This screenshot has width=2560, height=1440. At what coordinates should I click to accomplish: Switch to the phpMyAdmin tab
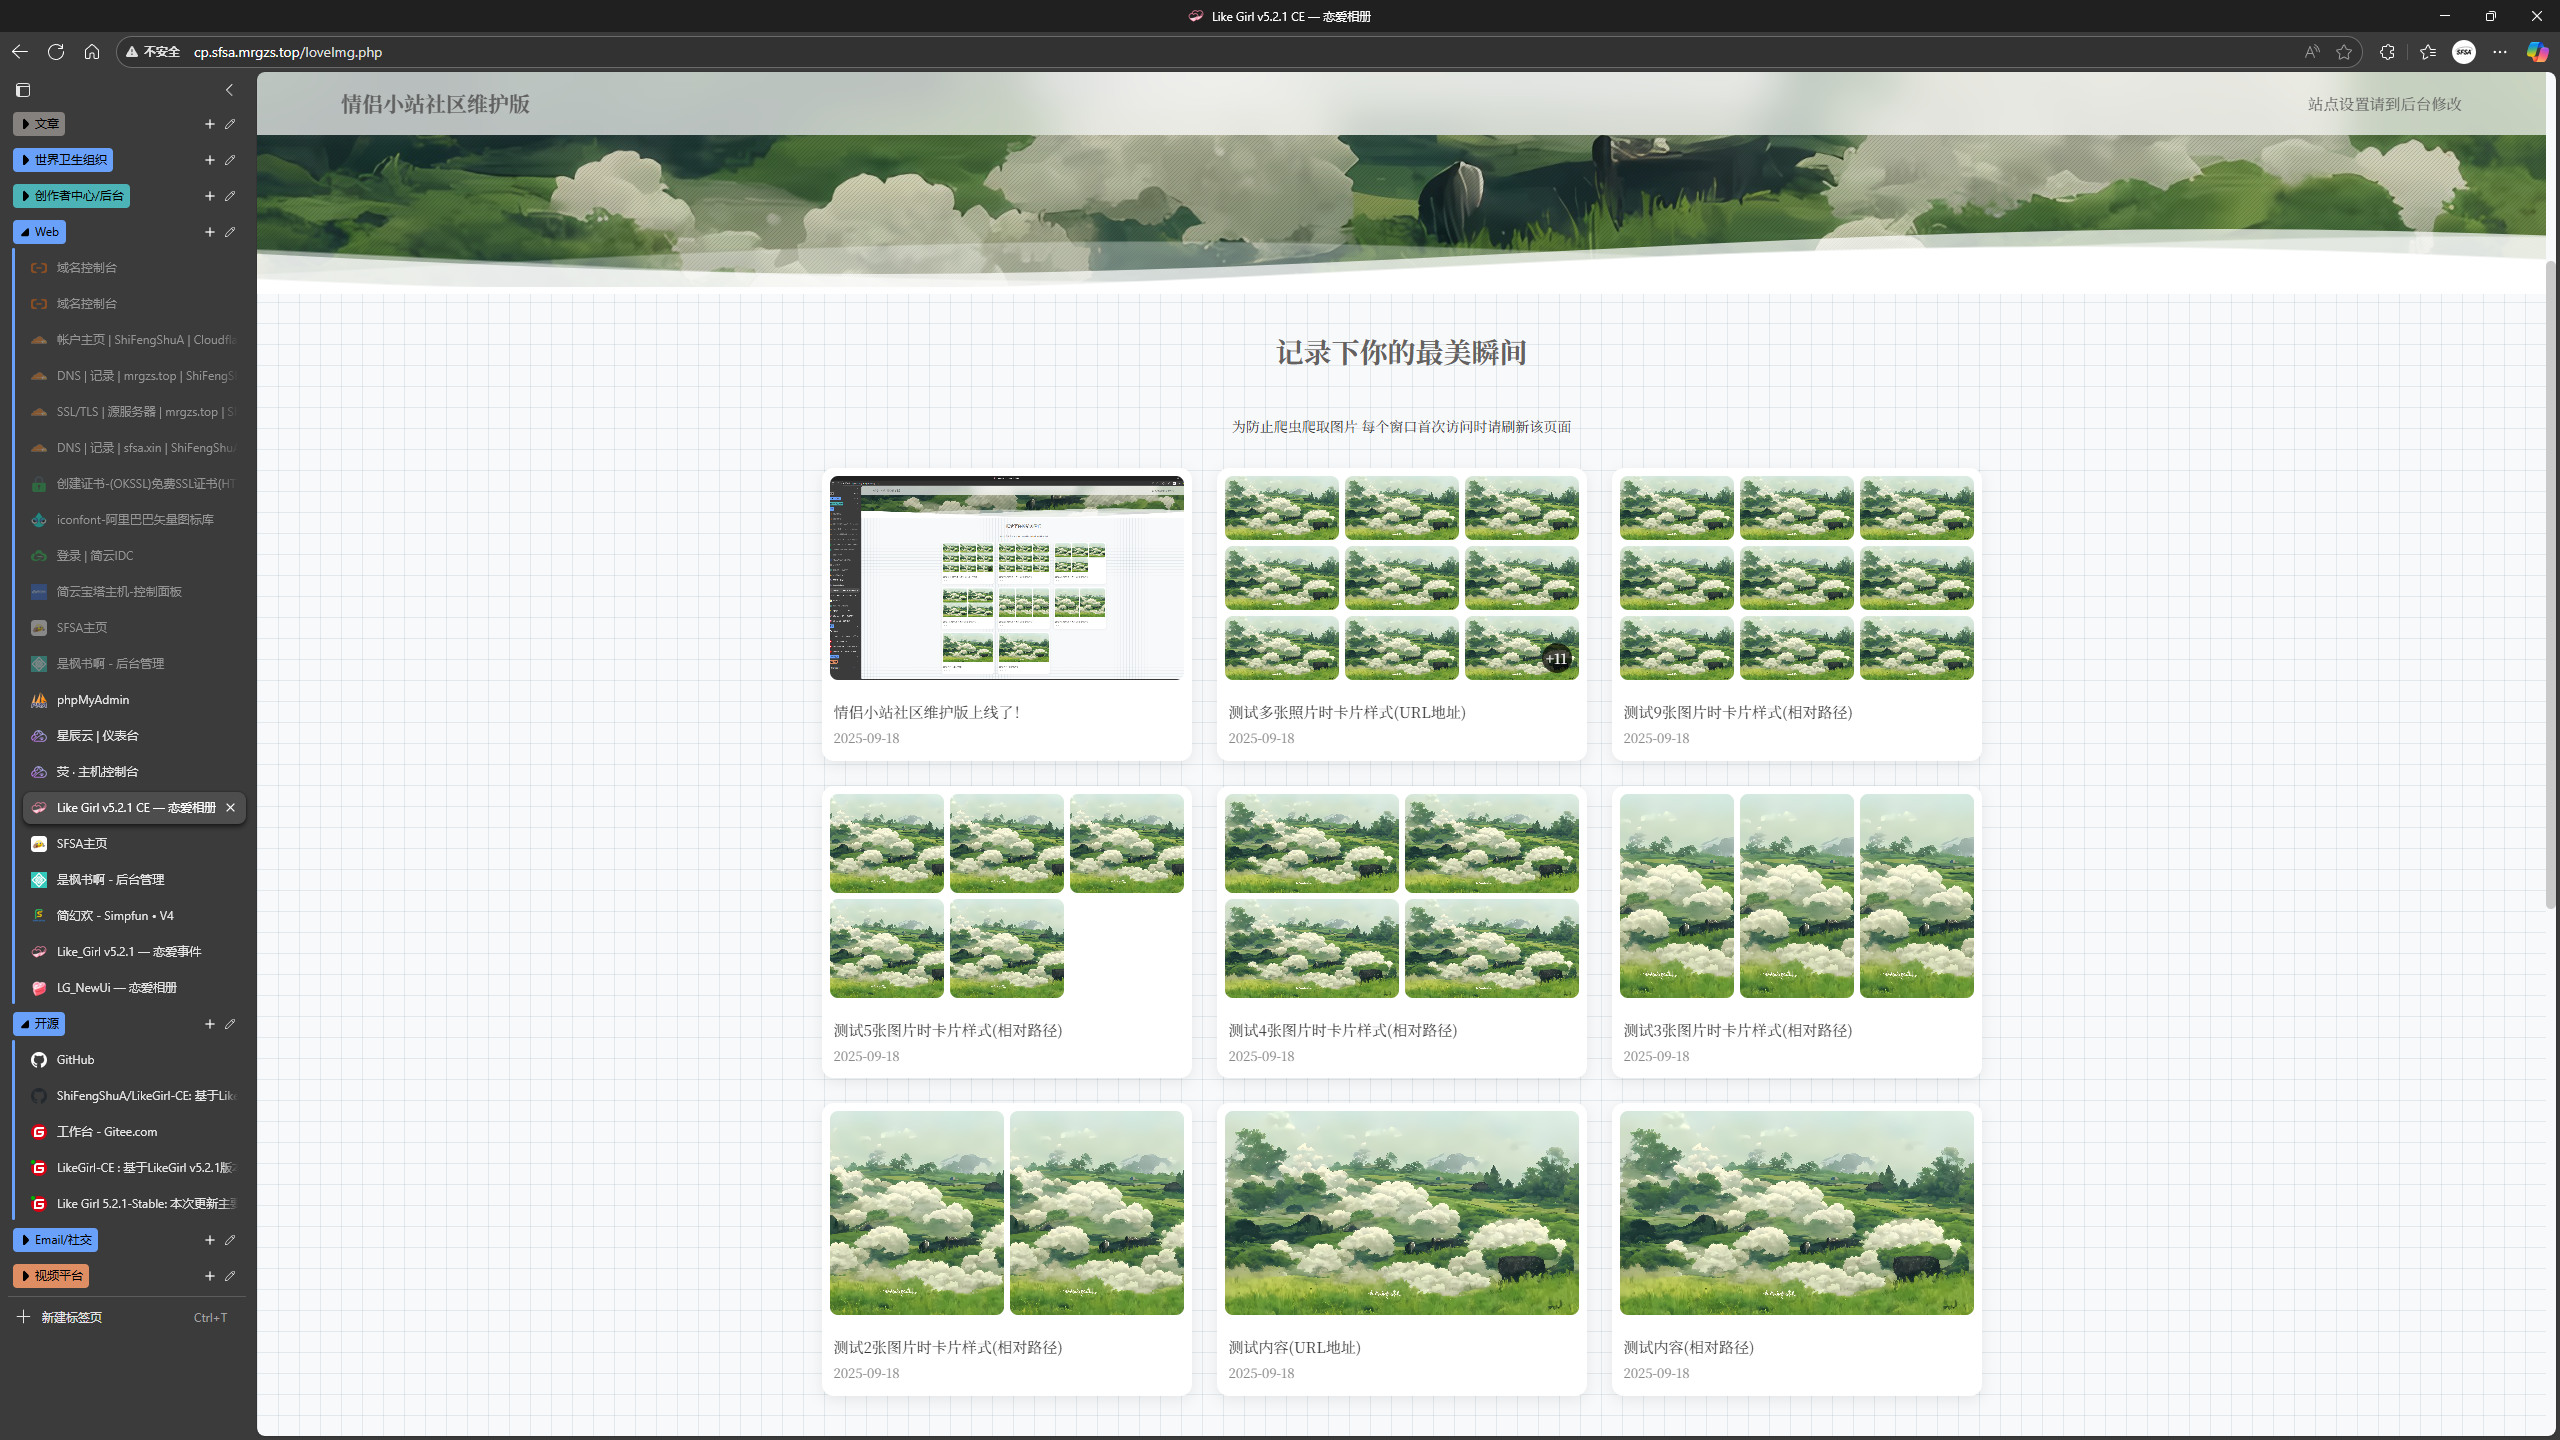tap(93, 700)
